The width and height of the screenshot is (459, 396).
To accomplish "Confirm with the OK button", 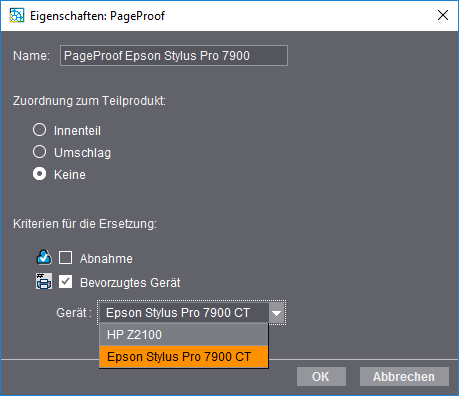I will pyautogui.click(x=321, y=377).
